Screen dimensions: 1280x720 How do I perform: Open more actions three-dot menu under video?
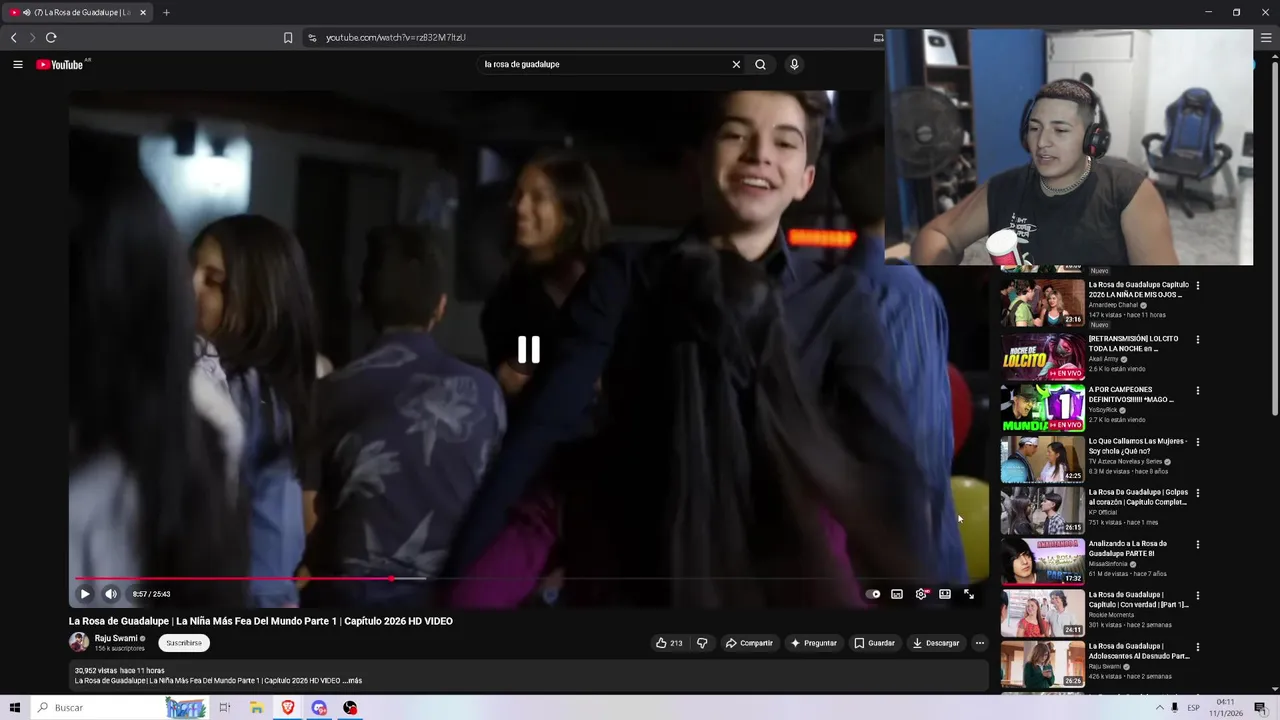point(980,643)
